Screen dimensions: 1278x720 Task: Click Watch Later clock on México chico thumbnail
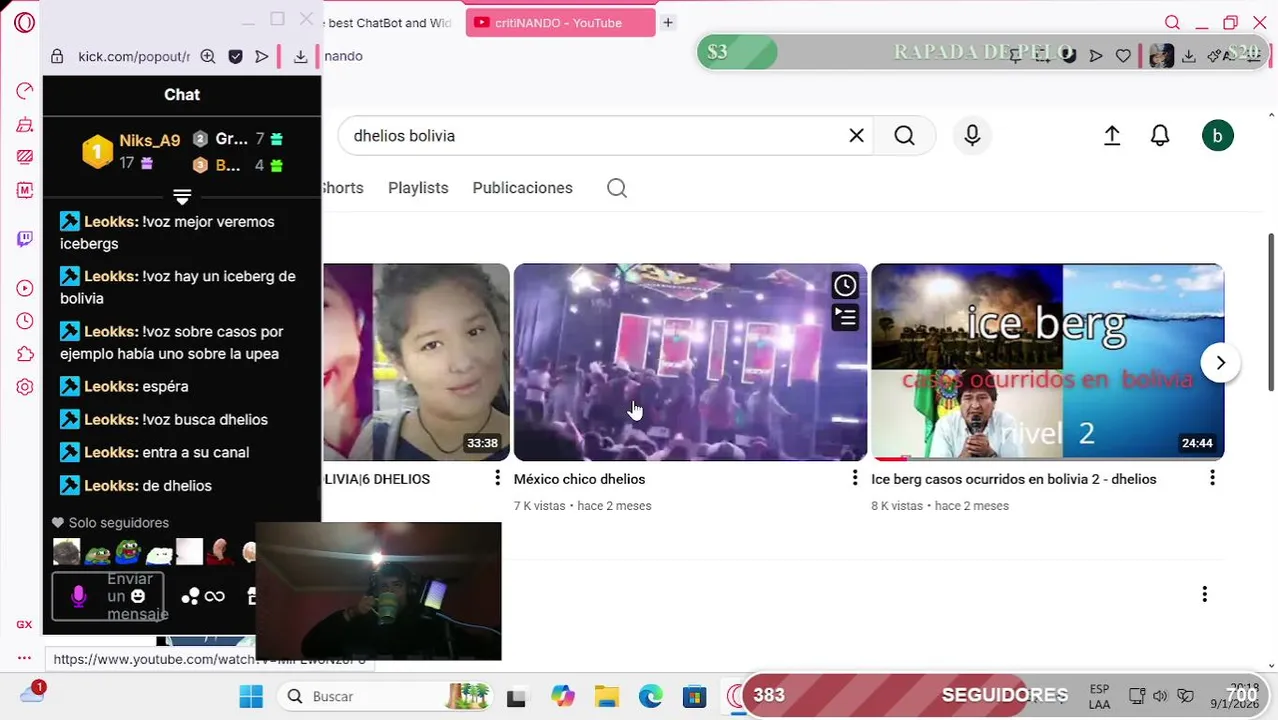tap(845, 286)
